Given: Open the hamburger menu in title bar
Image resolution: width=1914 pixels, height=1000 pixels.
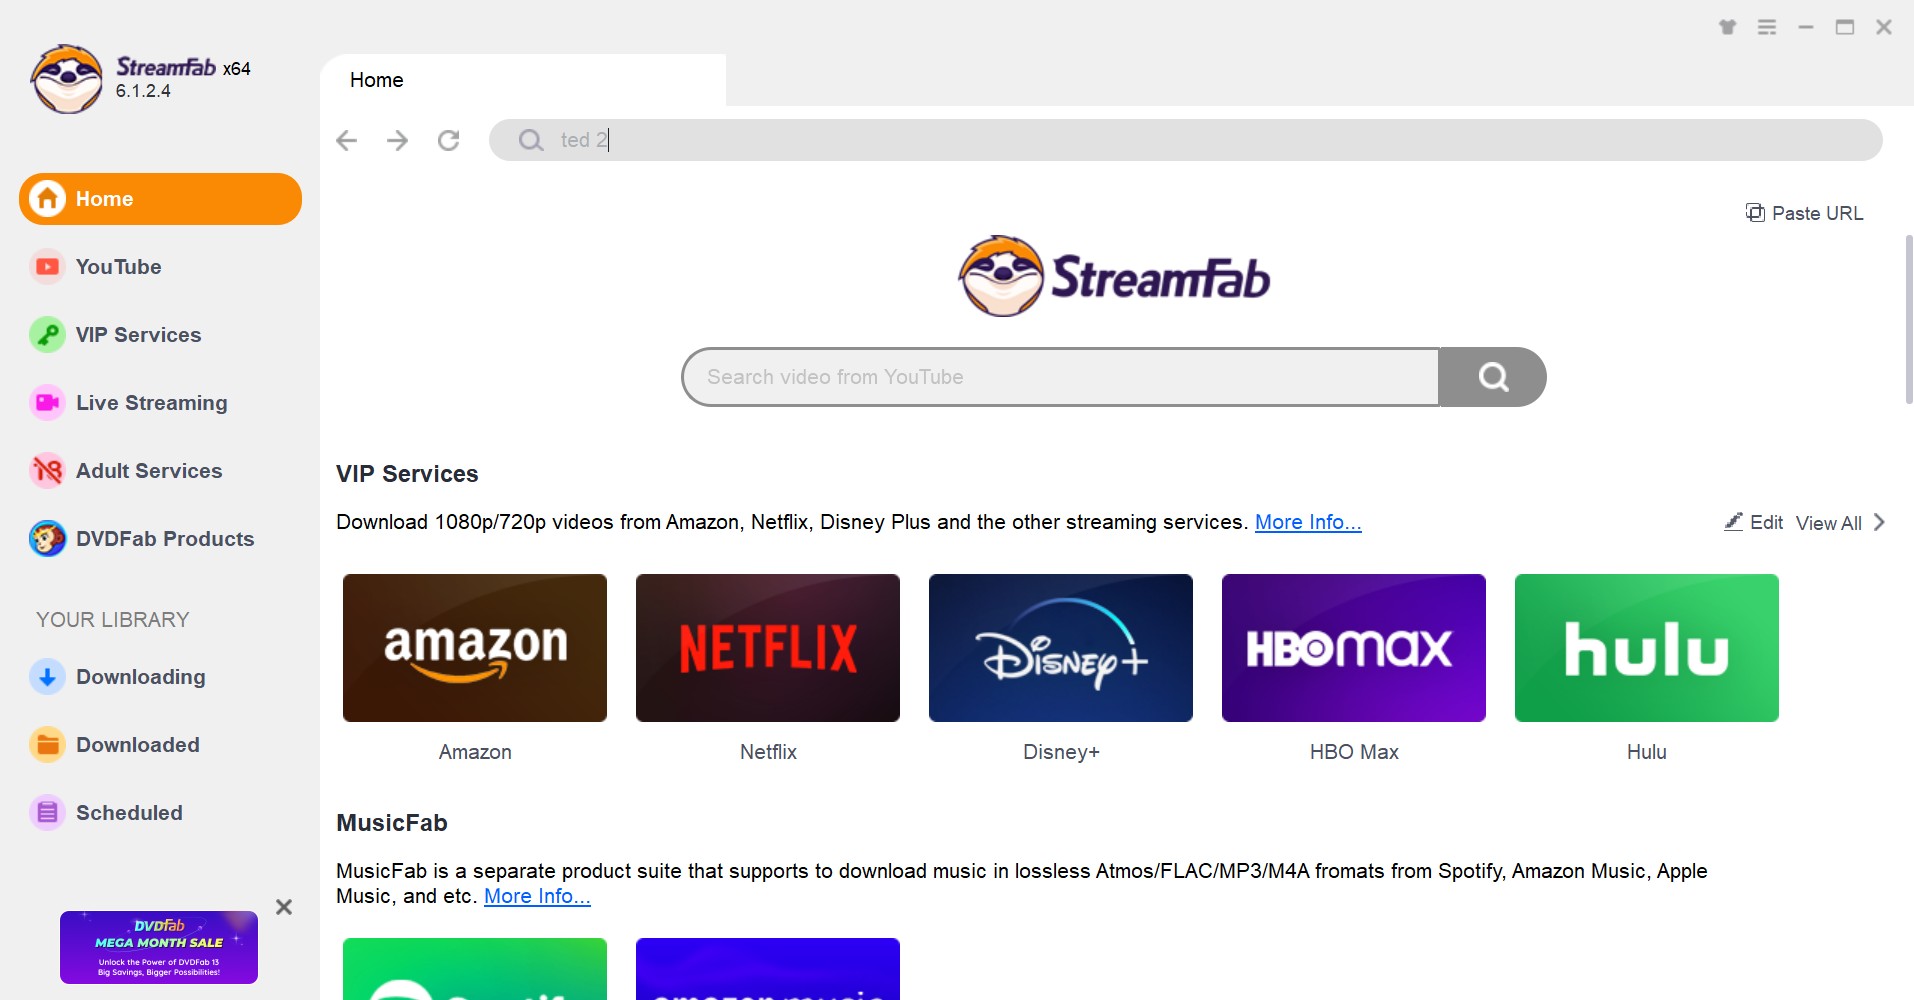Looking at the screenshot, I should (x=1767, y=27).
